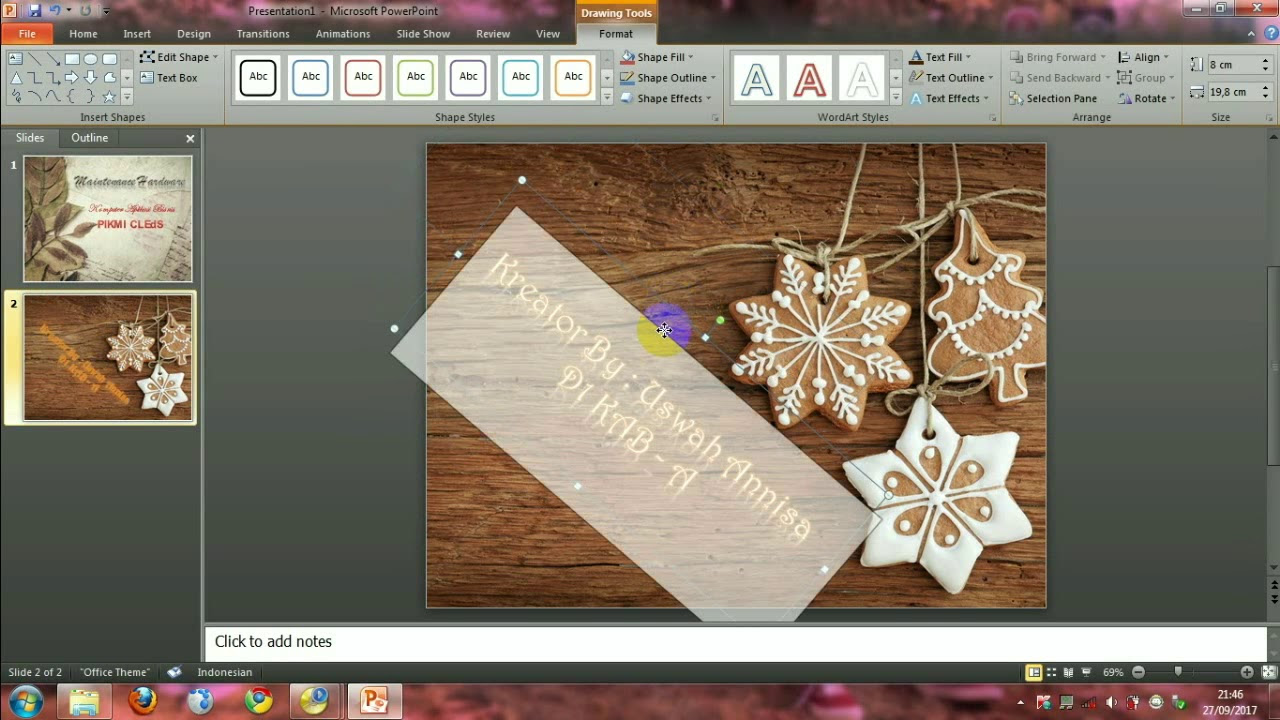Switch to Normal view in status bar

[1034, 672]
